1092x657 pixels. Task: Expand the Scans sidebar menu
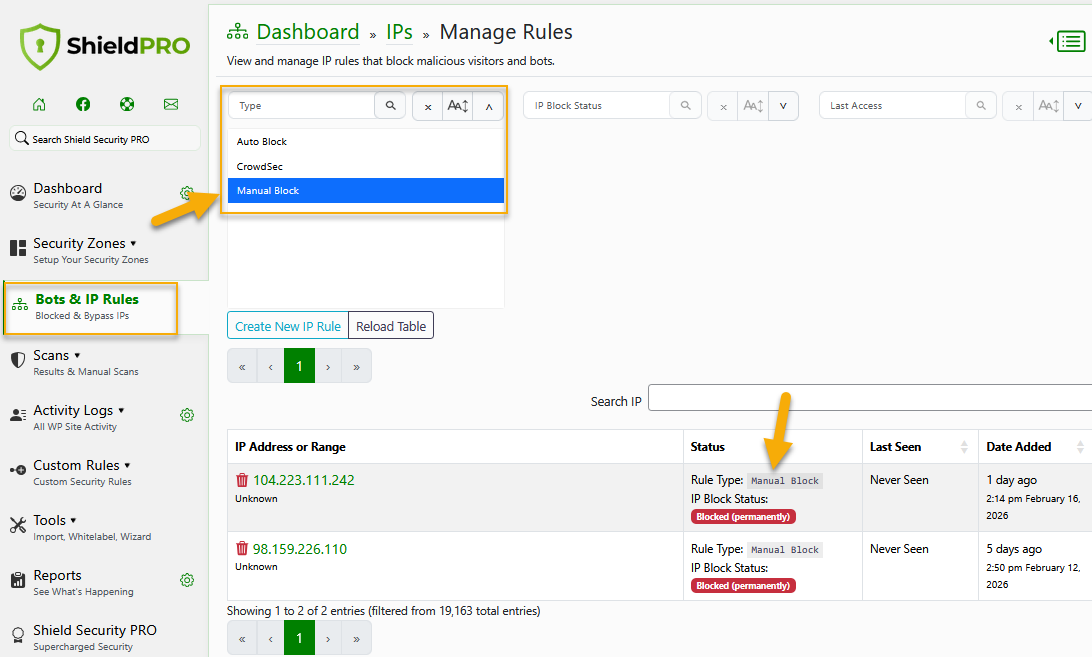75,362
